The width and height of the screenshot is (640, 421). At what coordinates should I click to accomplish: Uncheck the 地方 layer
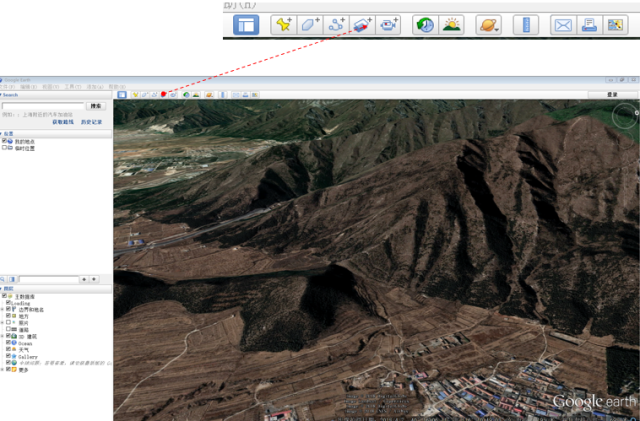pyautogui.click(x=8, y=316)
